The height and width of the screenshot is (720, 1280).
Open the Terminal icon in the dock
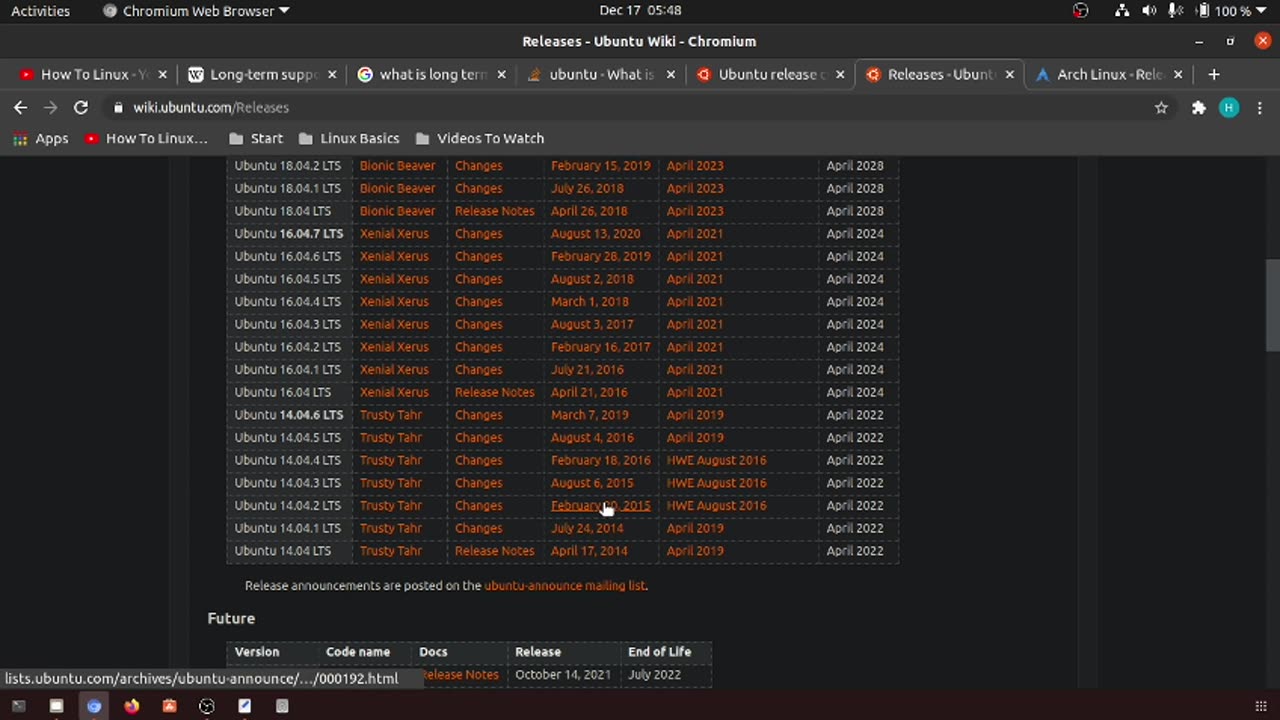click(18, 706)
